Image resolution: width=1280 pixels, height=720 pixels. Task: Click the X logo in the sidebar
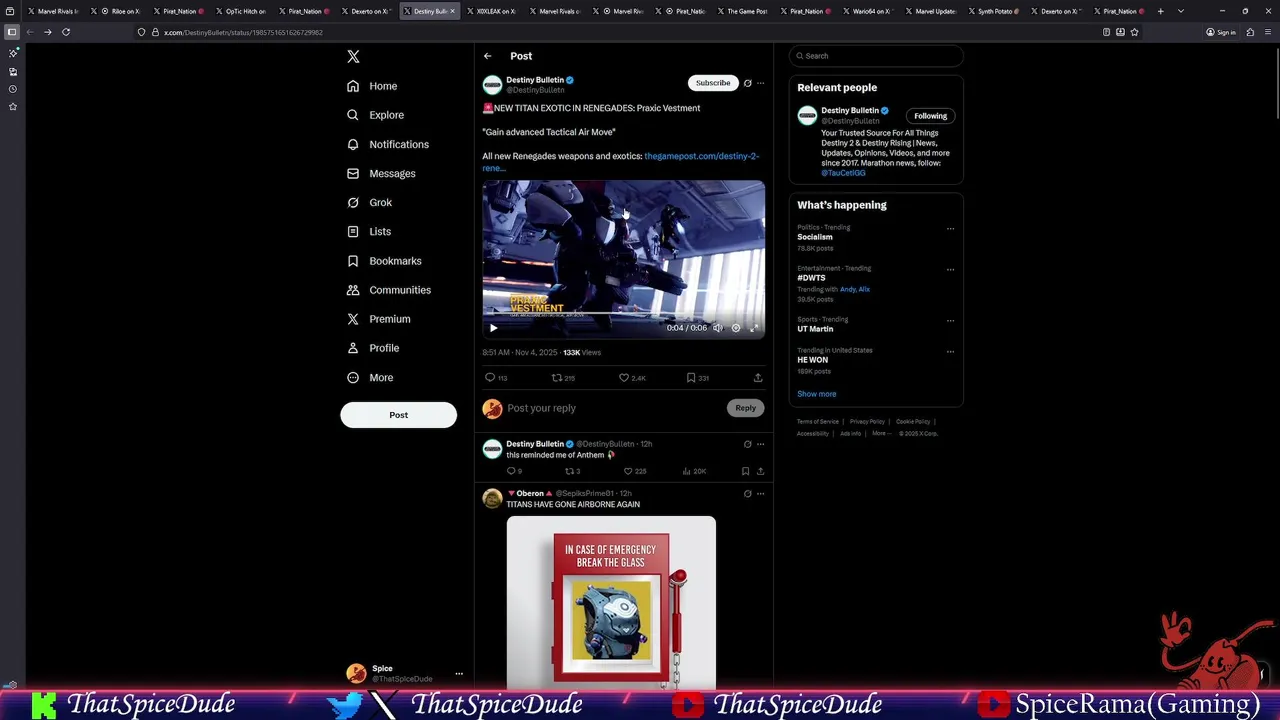point(353,57)
